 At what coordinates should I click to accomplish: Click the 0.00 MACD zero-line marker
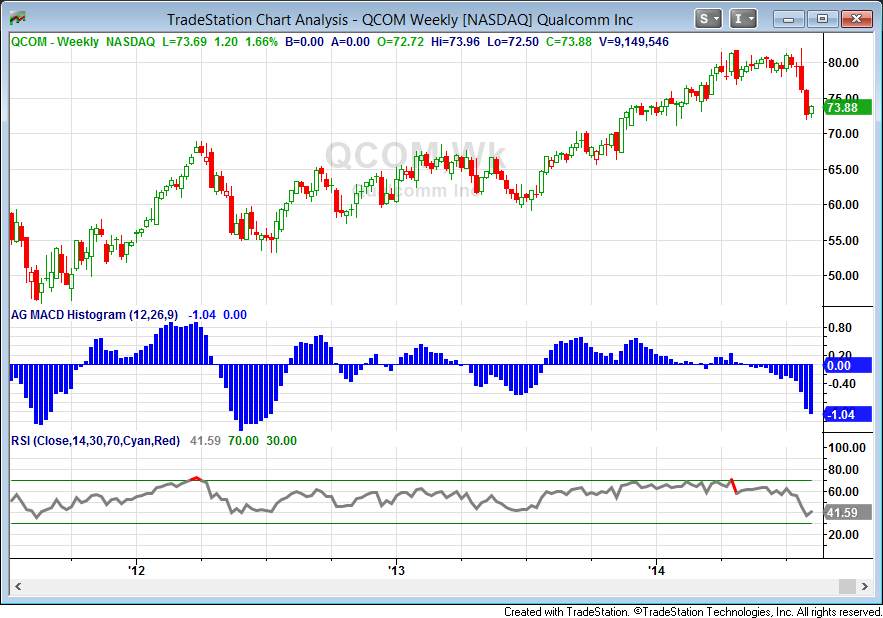point(848,366)
